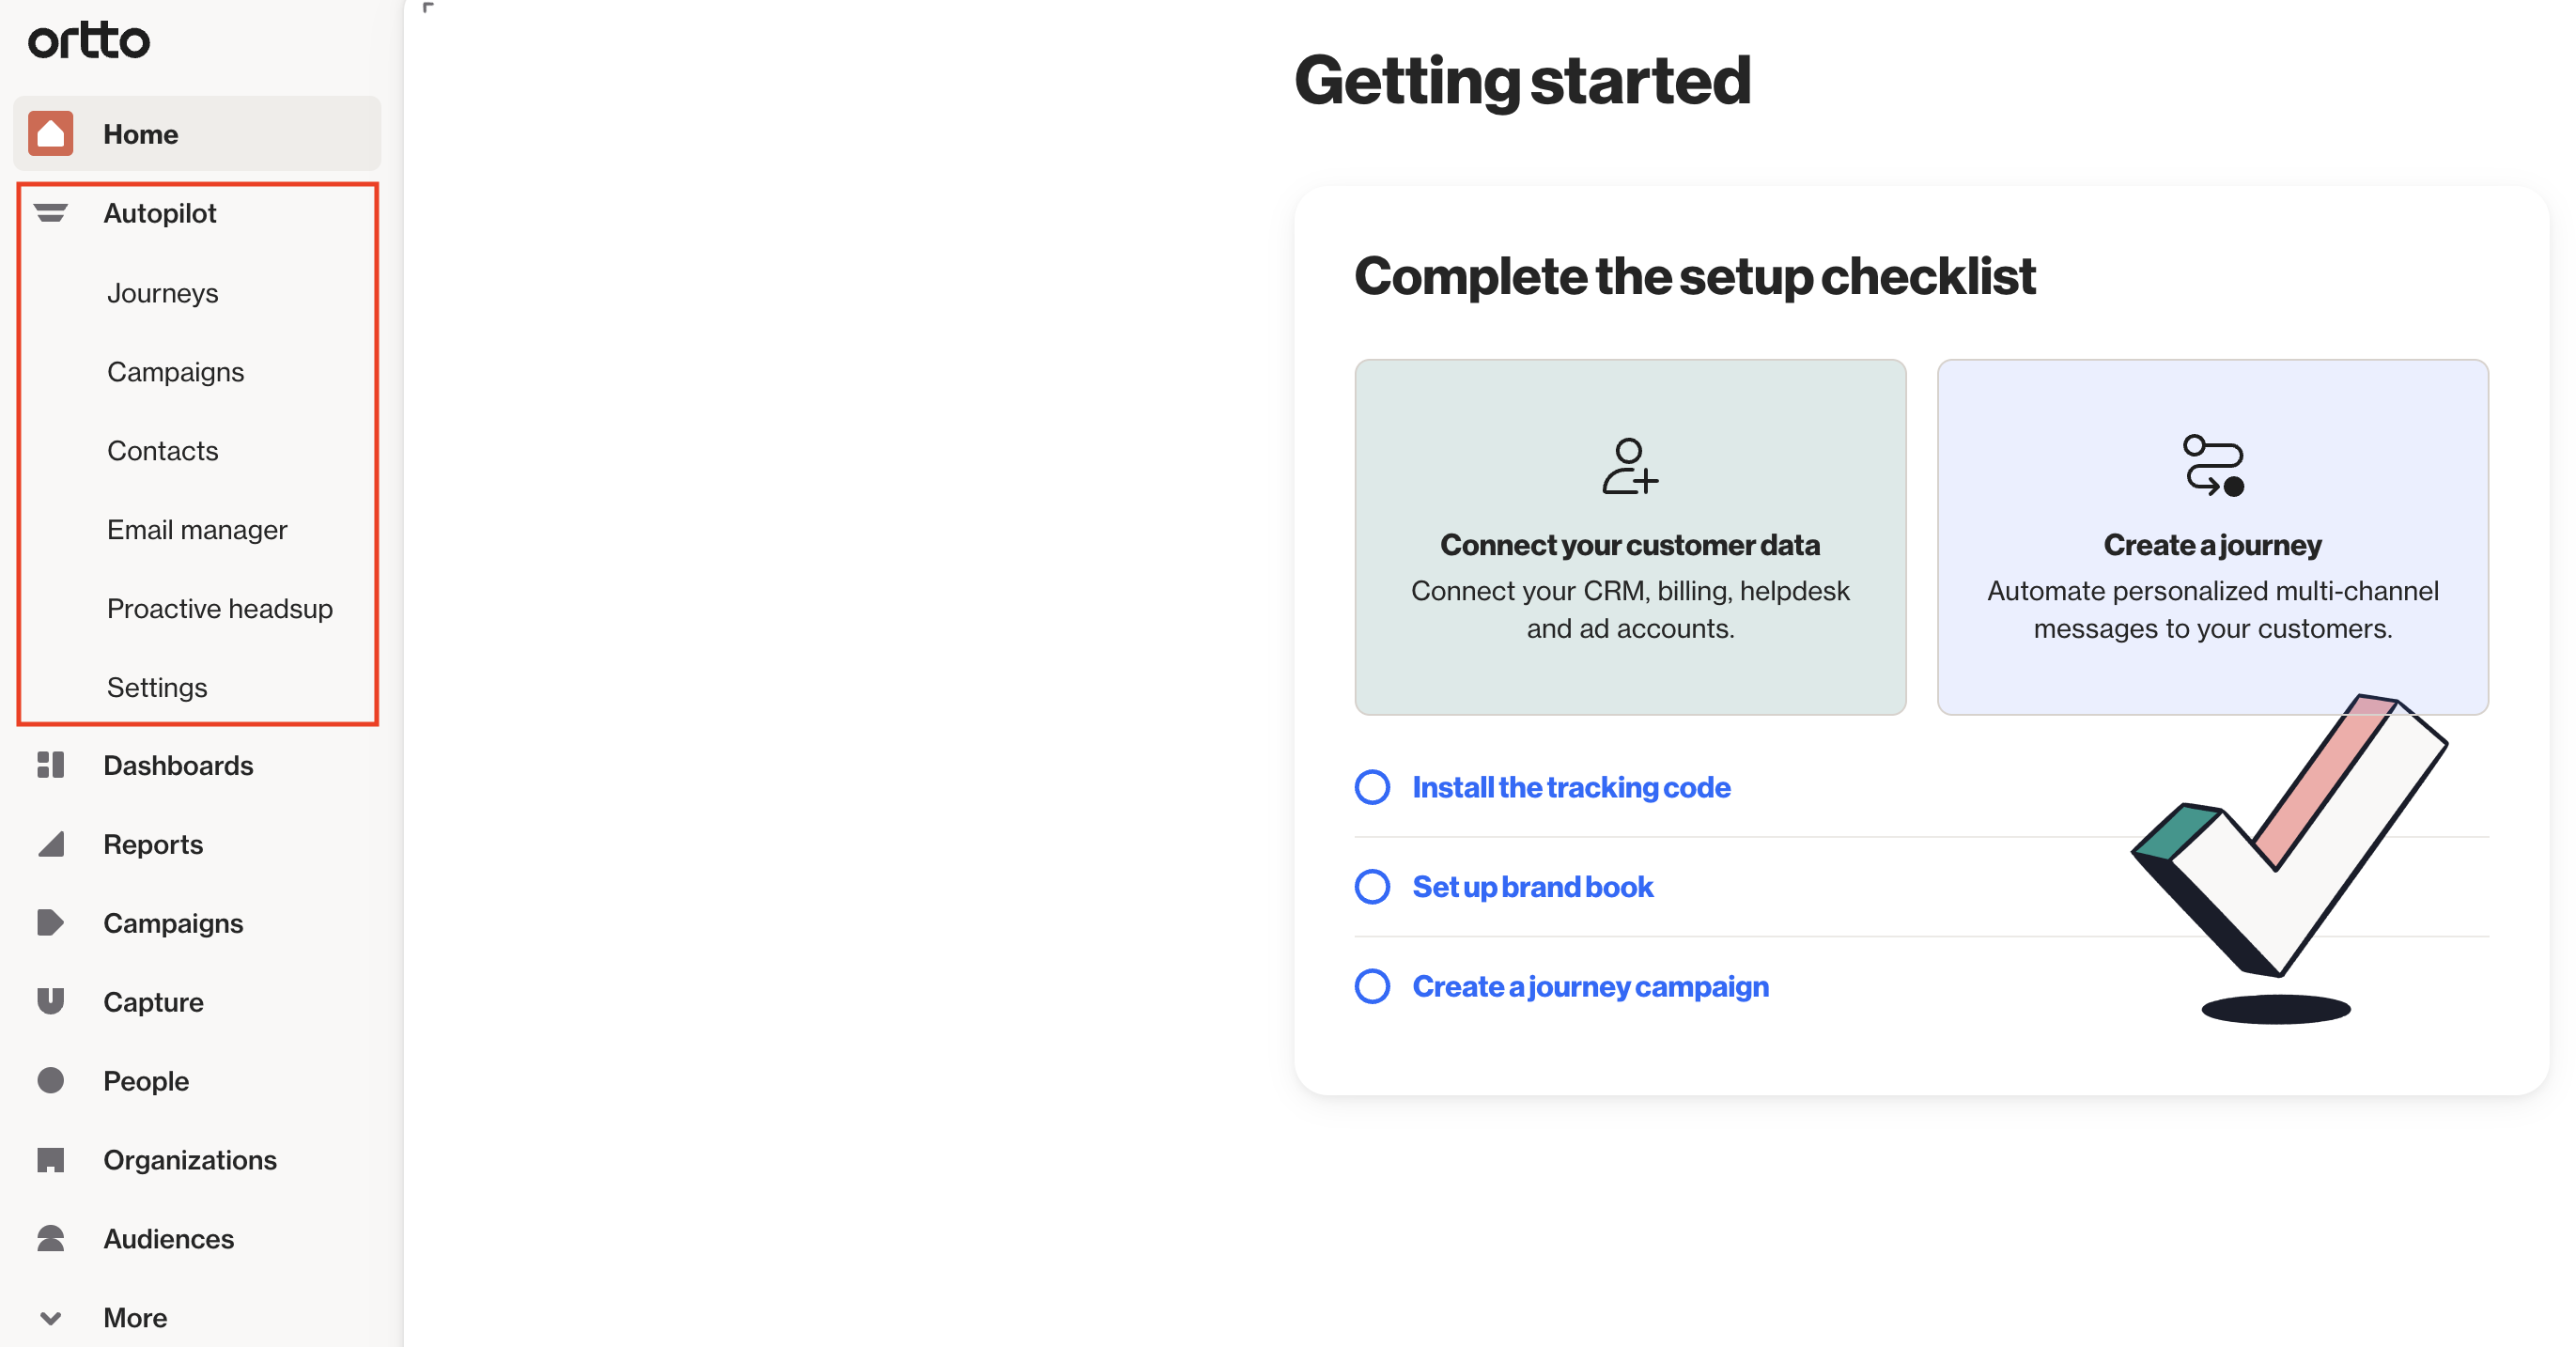Click the Audiences icon in sidebar
Image resolution: width=2576 pixels, height=1347 pixels.
pyautogui.click(x=50, y=1238)
